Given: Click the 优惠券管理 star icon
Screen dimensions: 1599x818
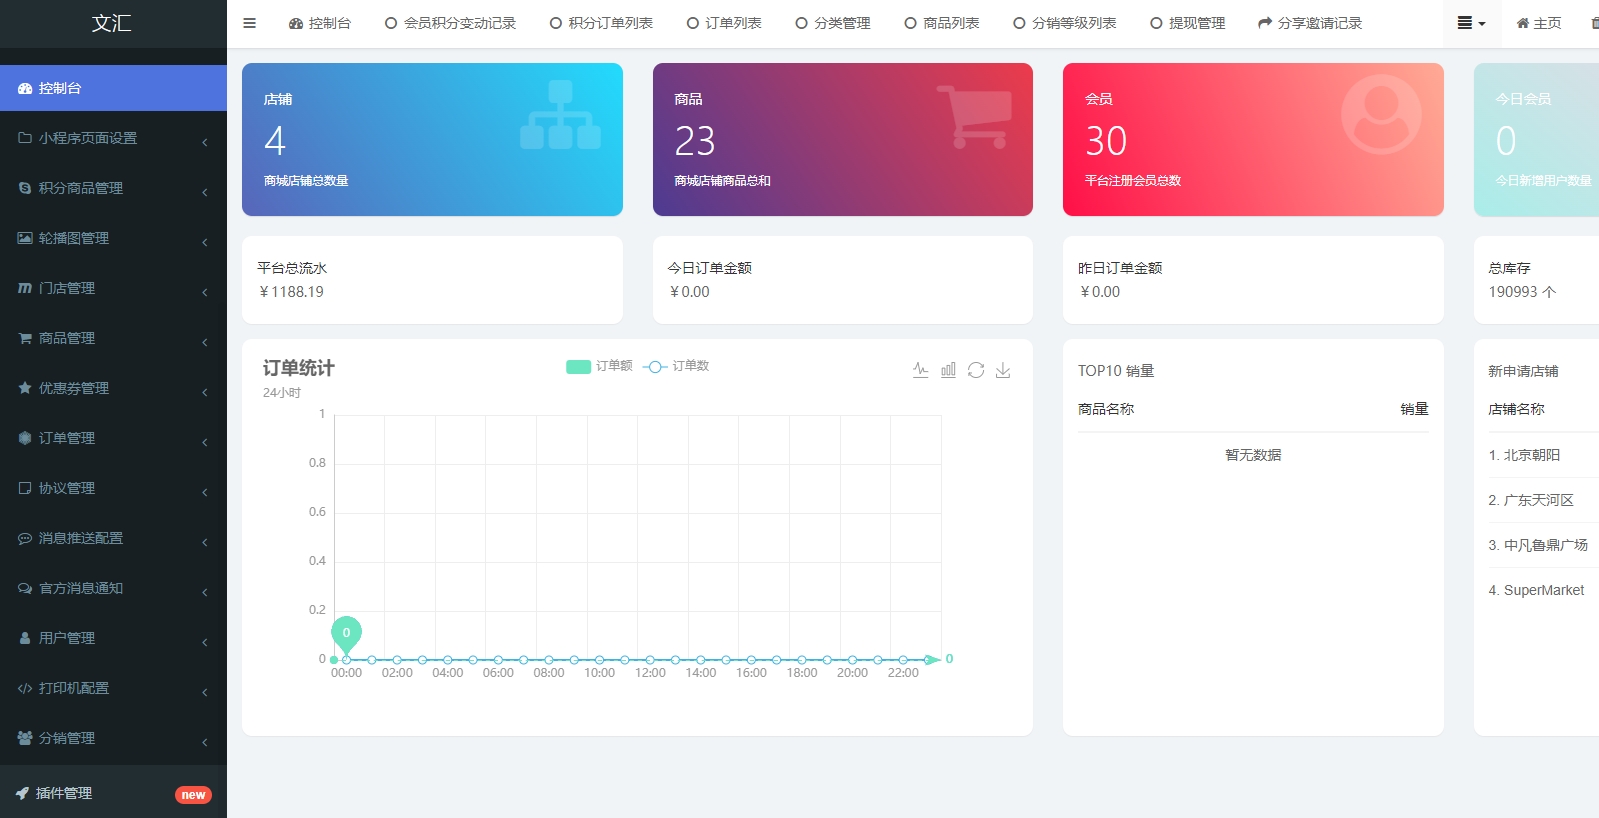Looking at the screenshot, I should click(x=25, y=388).
